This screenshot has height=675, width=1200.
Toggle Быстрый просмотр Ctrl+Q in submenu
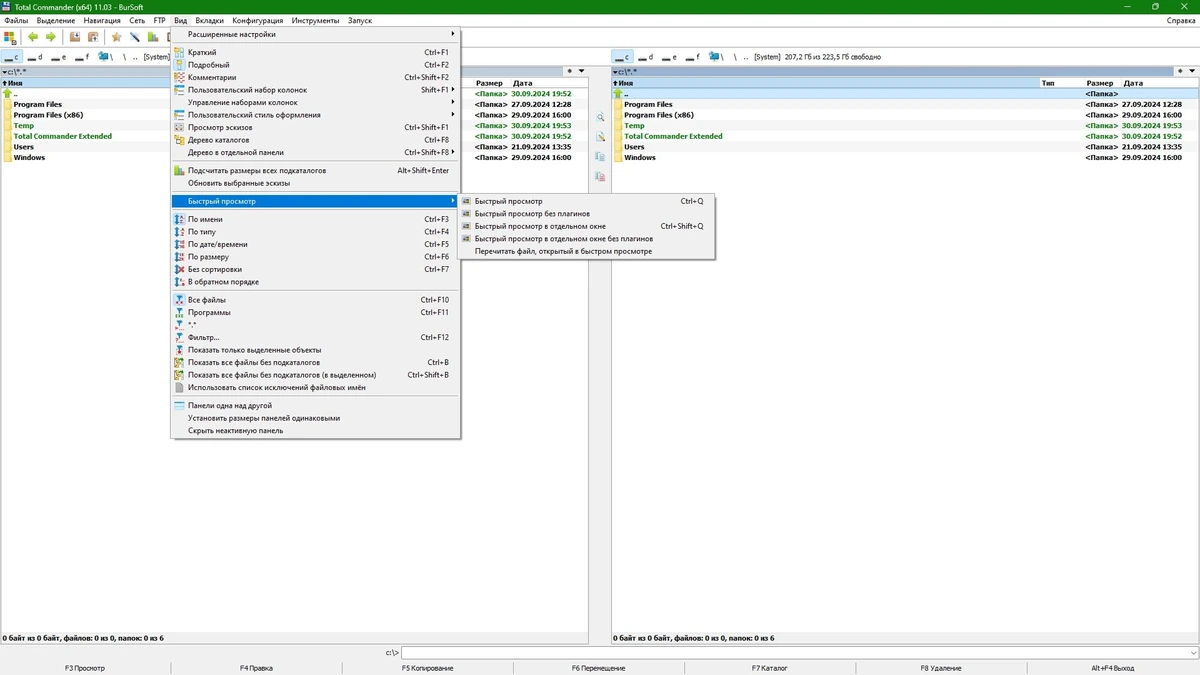pos(586,201)
